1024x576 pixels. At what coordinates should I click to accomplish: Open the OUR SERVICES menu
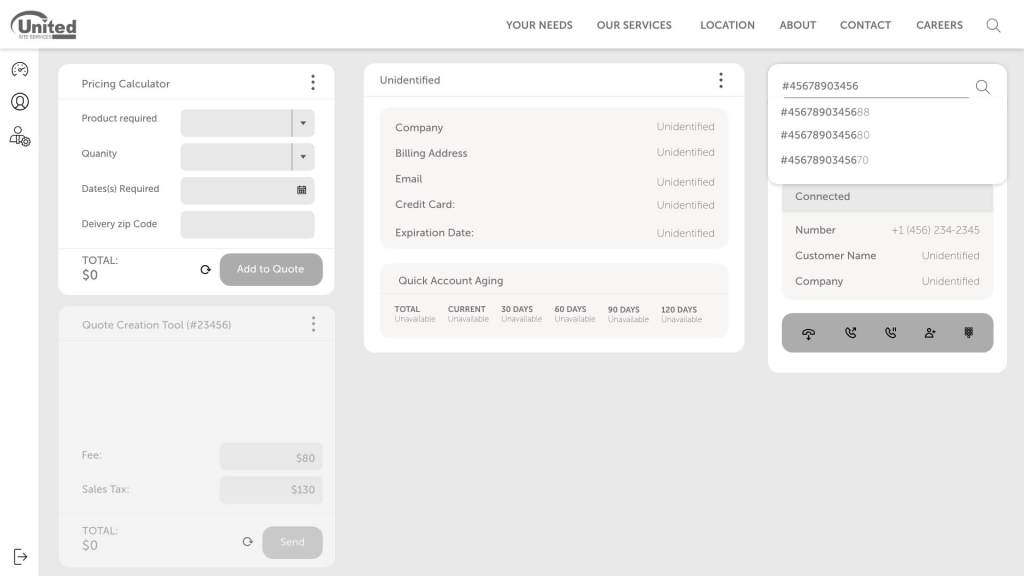[634, 25]
